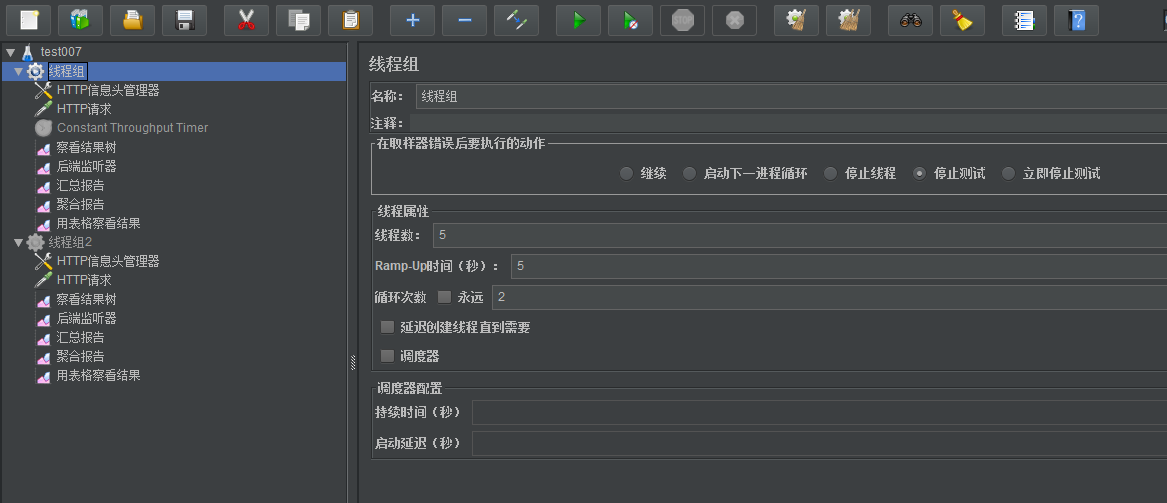The image size is (1167, 503).
Task: Save the test plan with floppy icon
Action: [x=185, y=20]
